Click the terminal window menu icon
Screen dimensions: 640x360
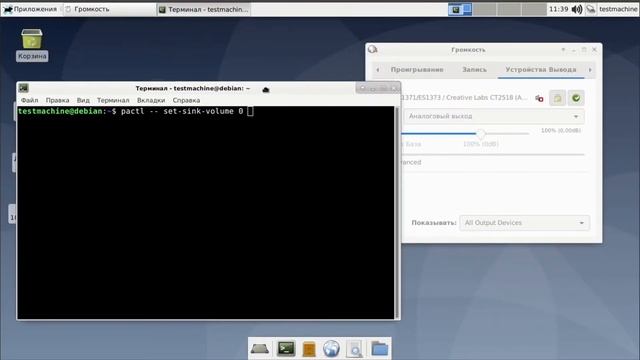[24, 88]
